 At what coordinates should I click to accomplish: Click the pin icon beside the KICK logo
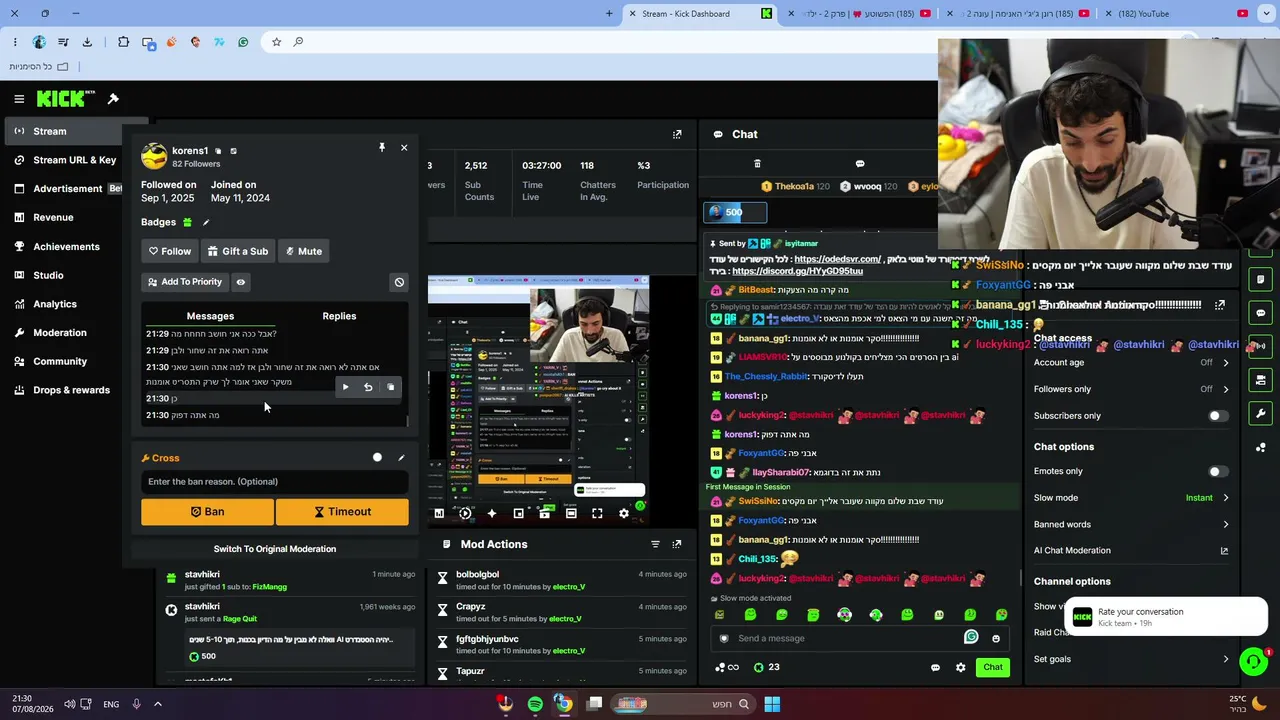click(113, 98)
